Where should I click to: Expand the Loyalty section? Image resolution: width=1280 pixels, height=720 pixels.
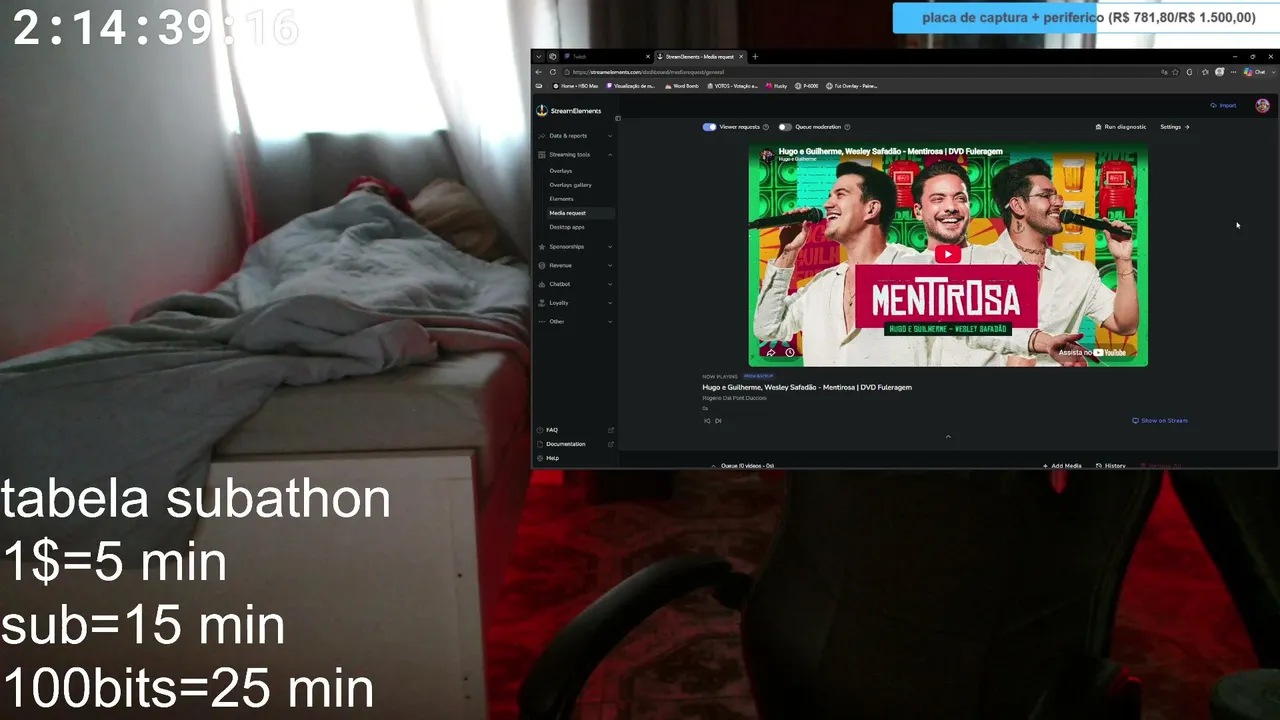pyautogui.click(x=575, y=303)
